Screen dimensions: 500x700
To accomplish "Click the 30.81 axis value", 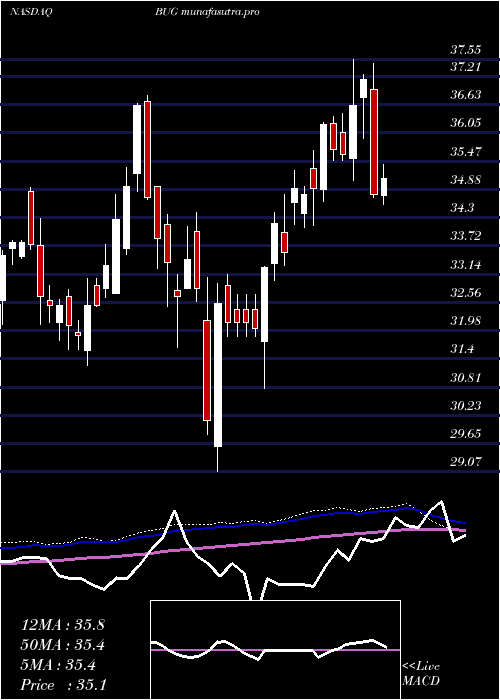I will point(466,378).
